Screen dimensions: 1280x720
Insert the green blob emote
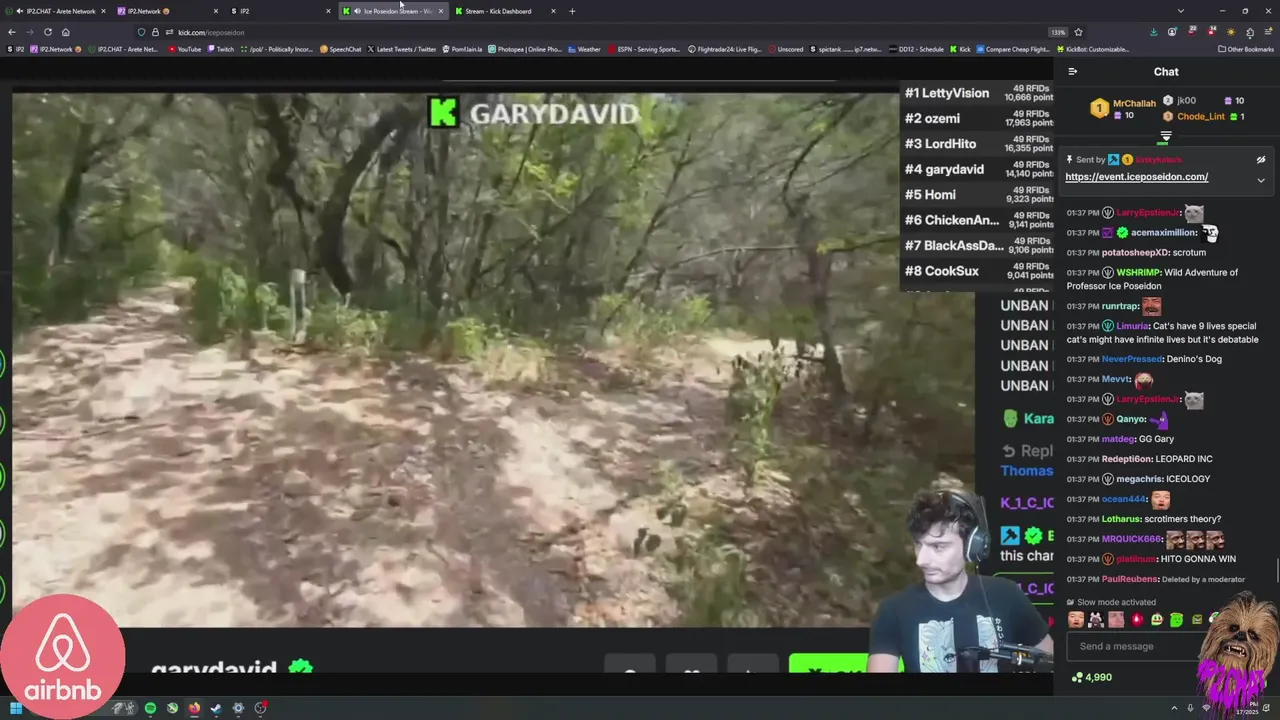click(x=1177, y=620)
